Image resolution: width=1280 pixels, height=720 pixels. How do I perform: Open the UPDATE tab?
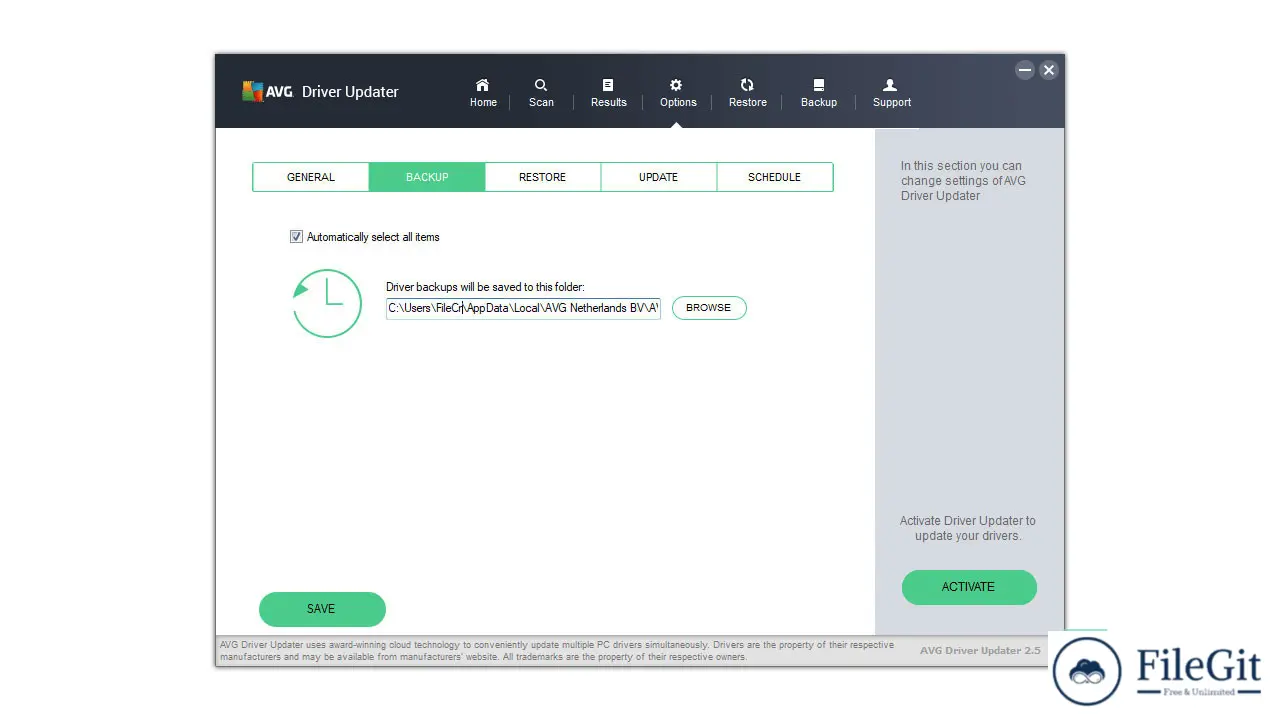[659, 177]
